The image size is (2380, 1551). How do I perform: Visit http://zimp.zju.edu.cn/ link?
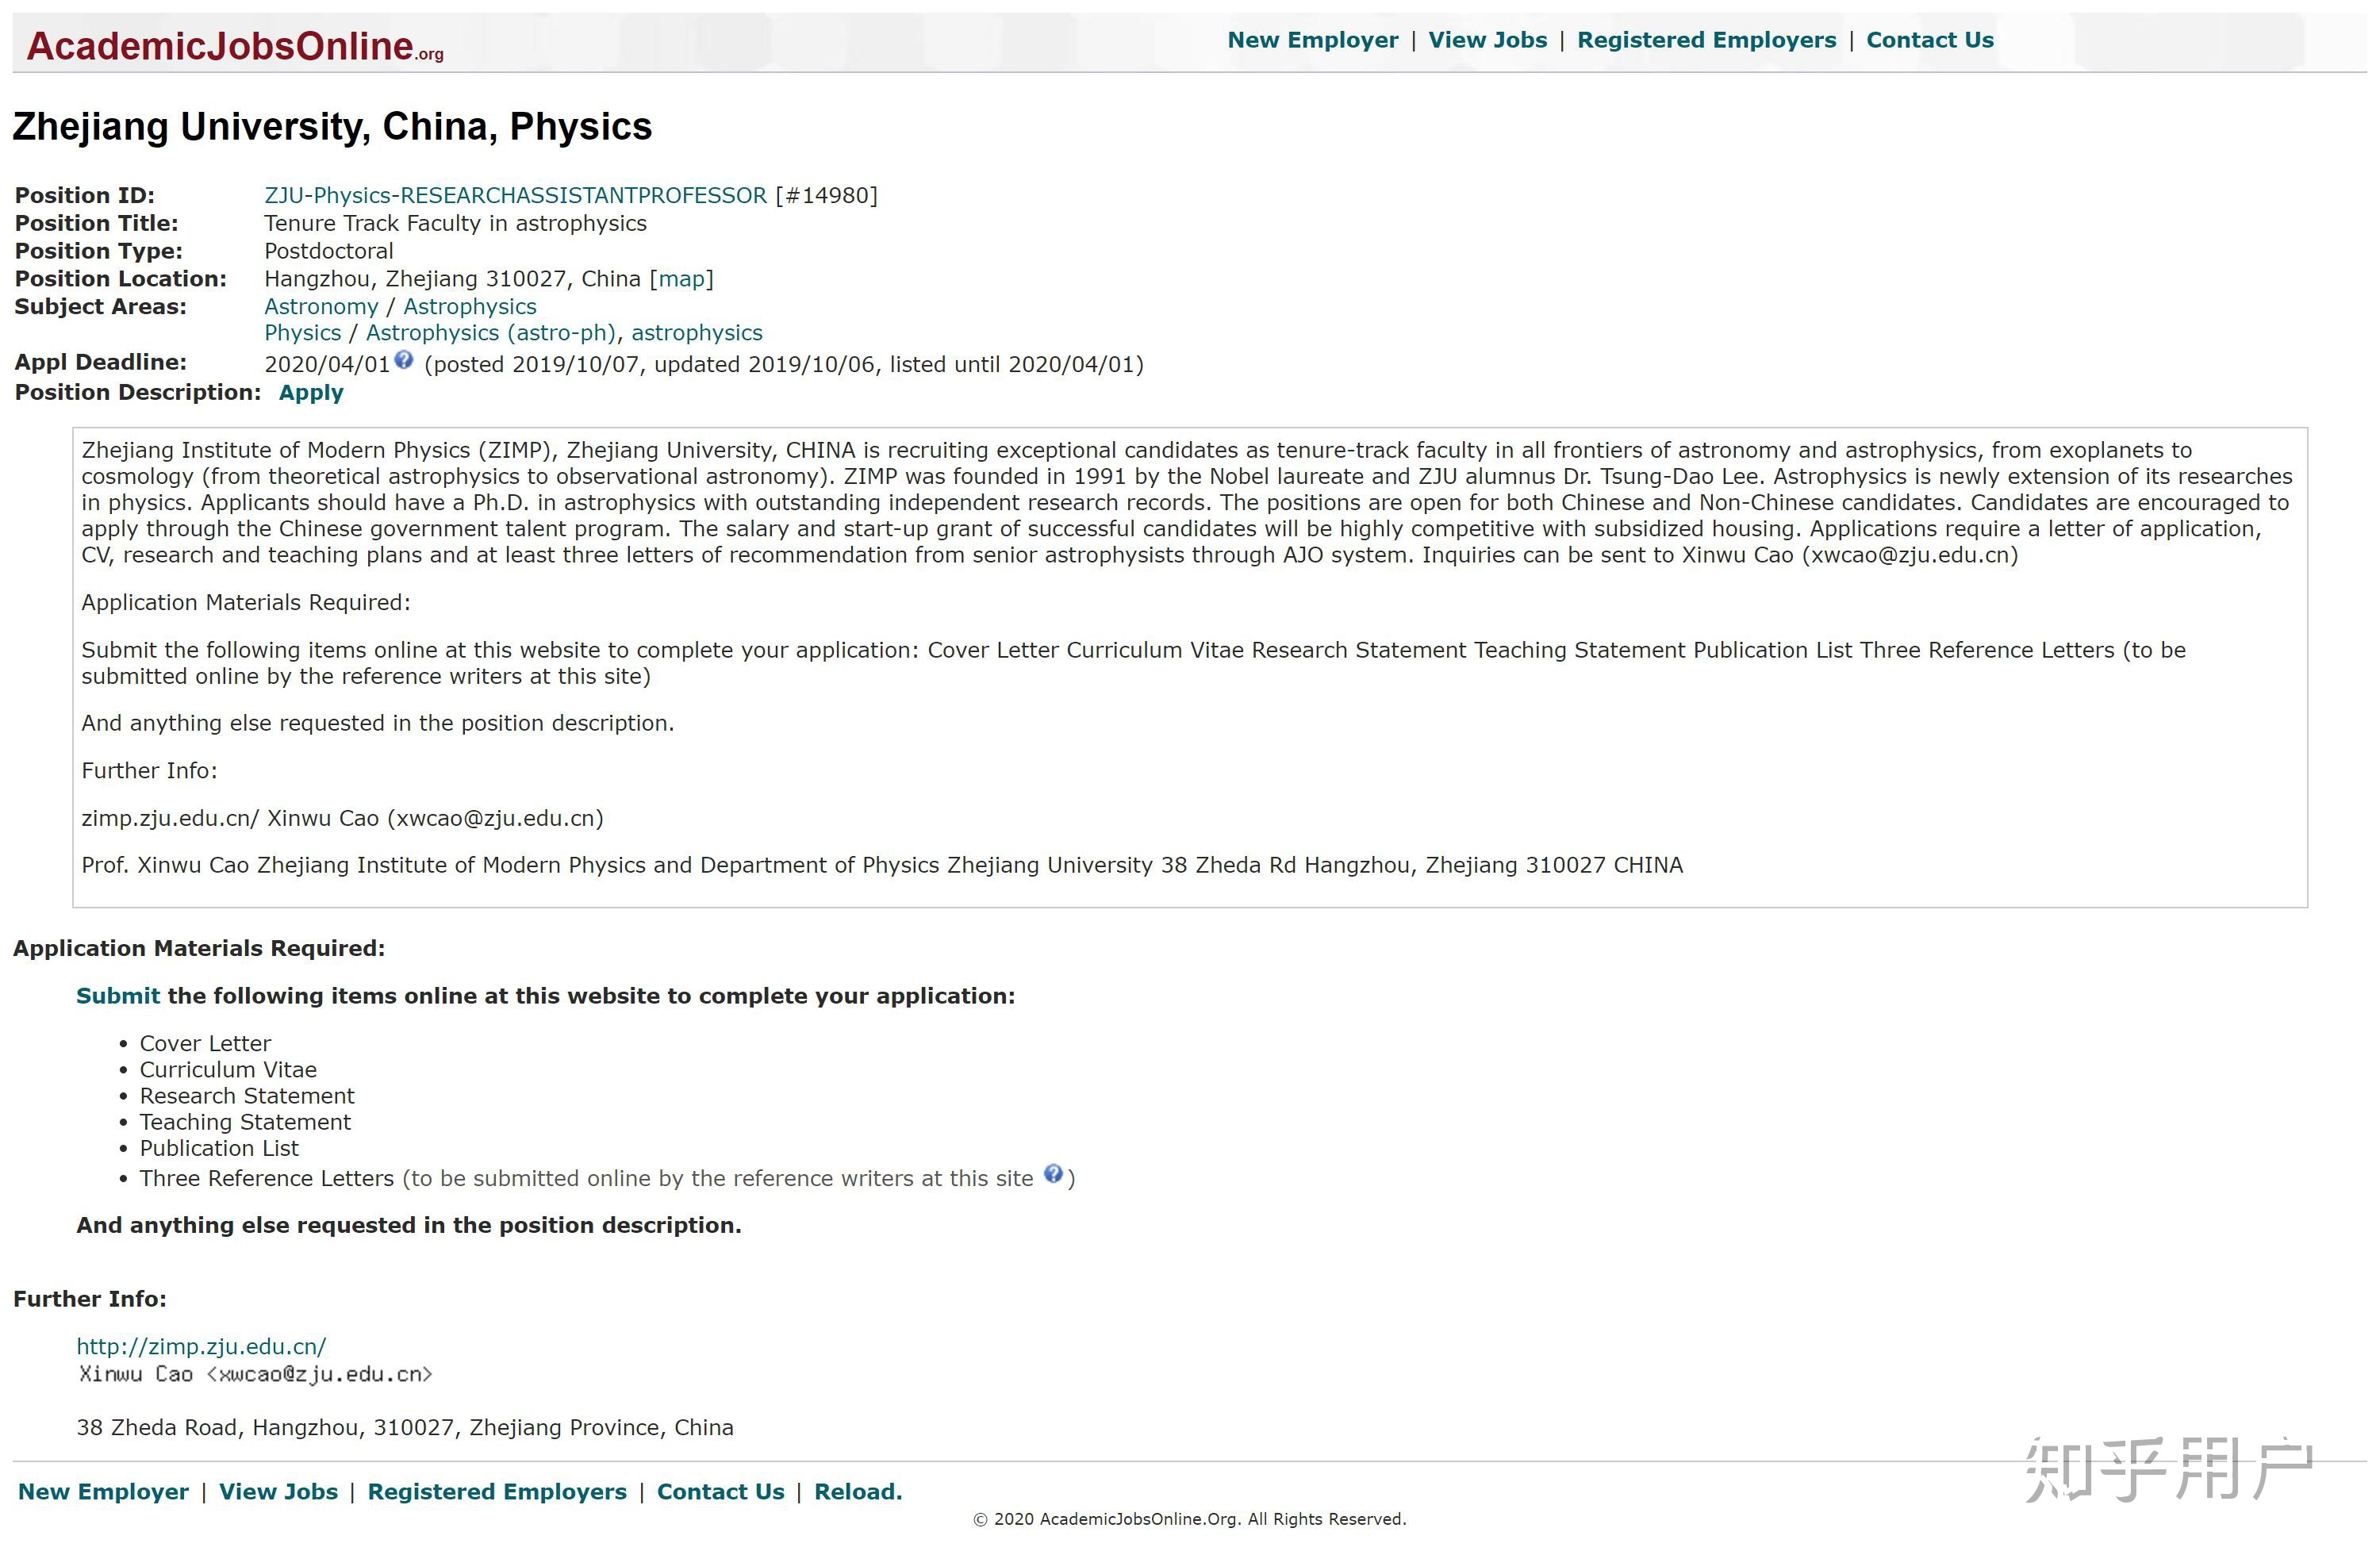pos(201,1347)
